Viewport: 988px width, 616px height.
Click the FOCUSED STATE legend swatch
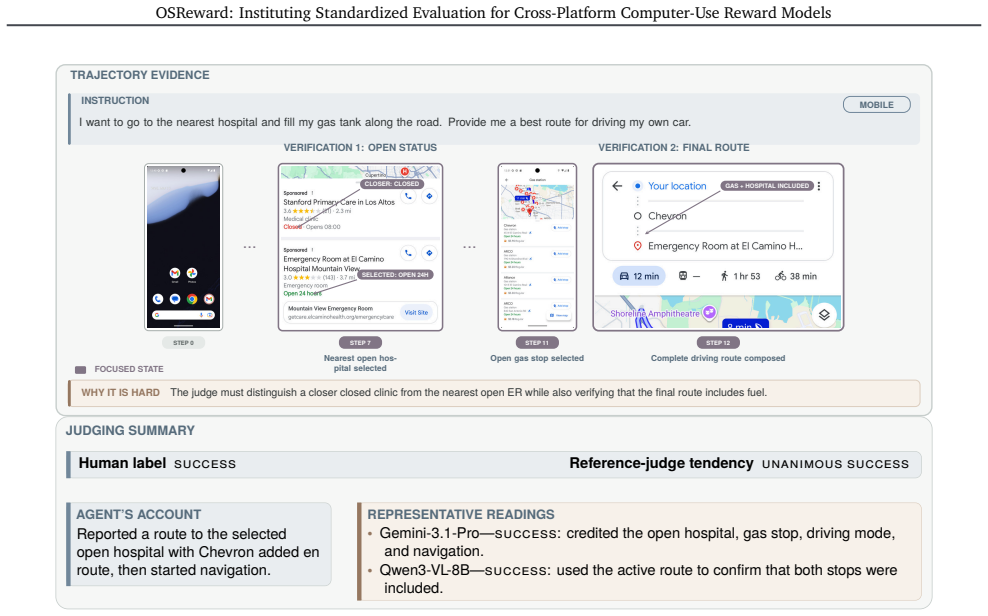tap(81, 370)
